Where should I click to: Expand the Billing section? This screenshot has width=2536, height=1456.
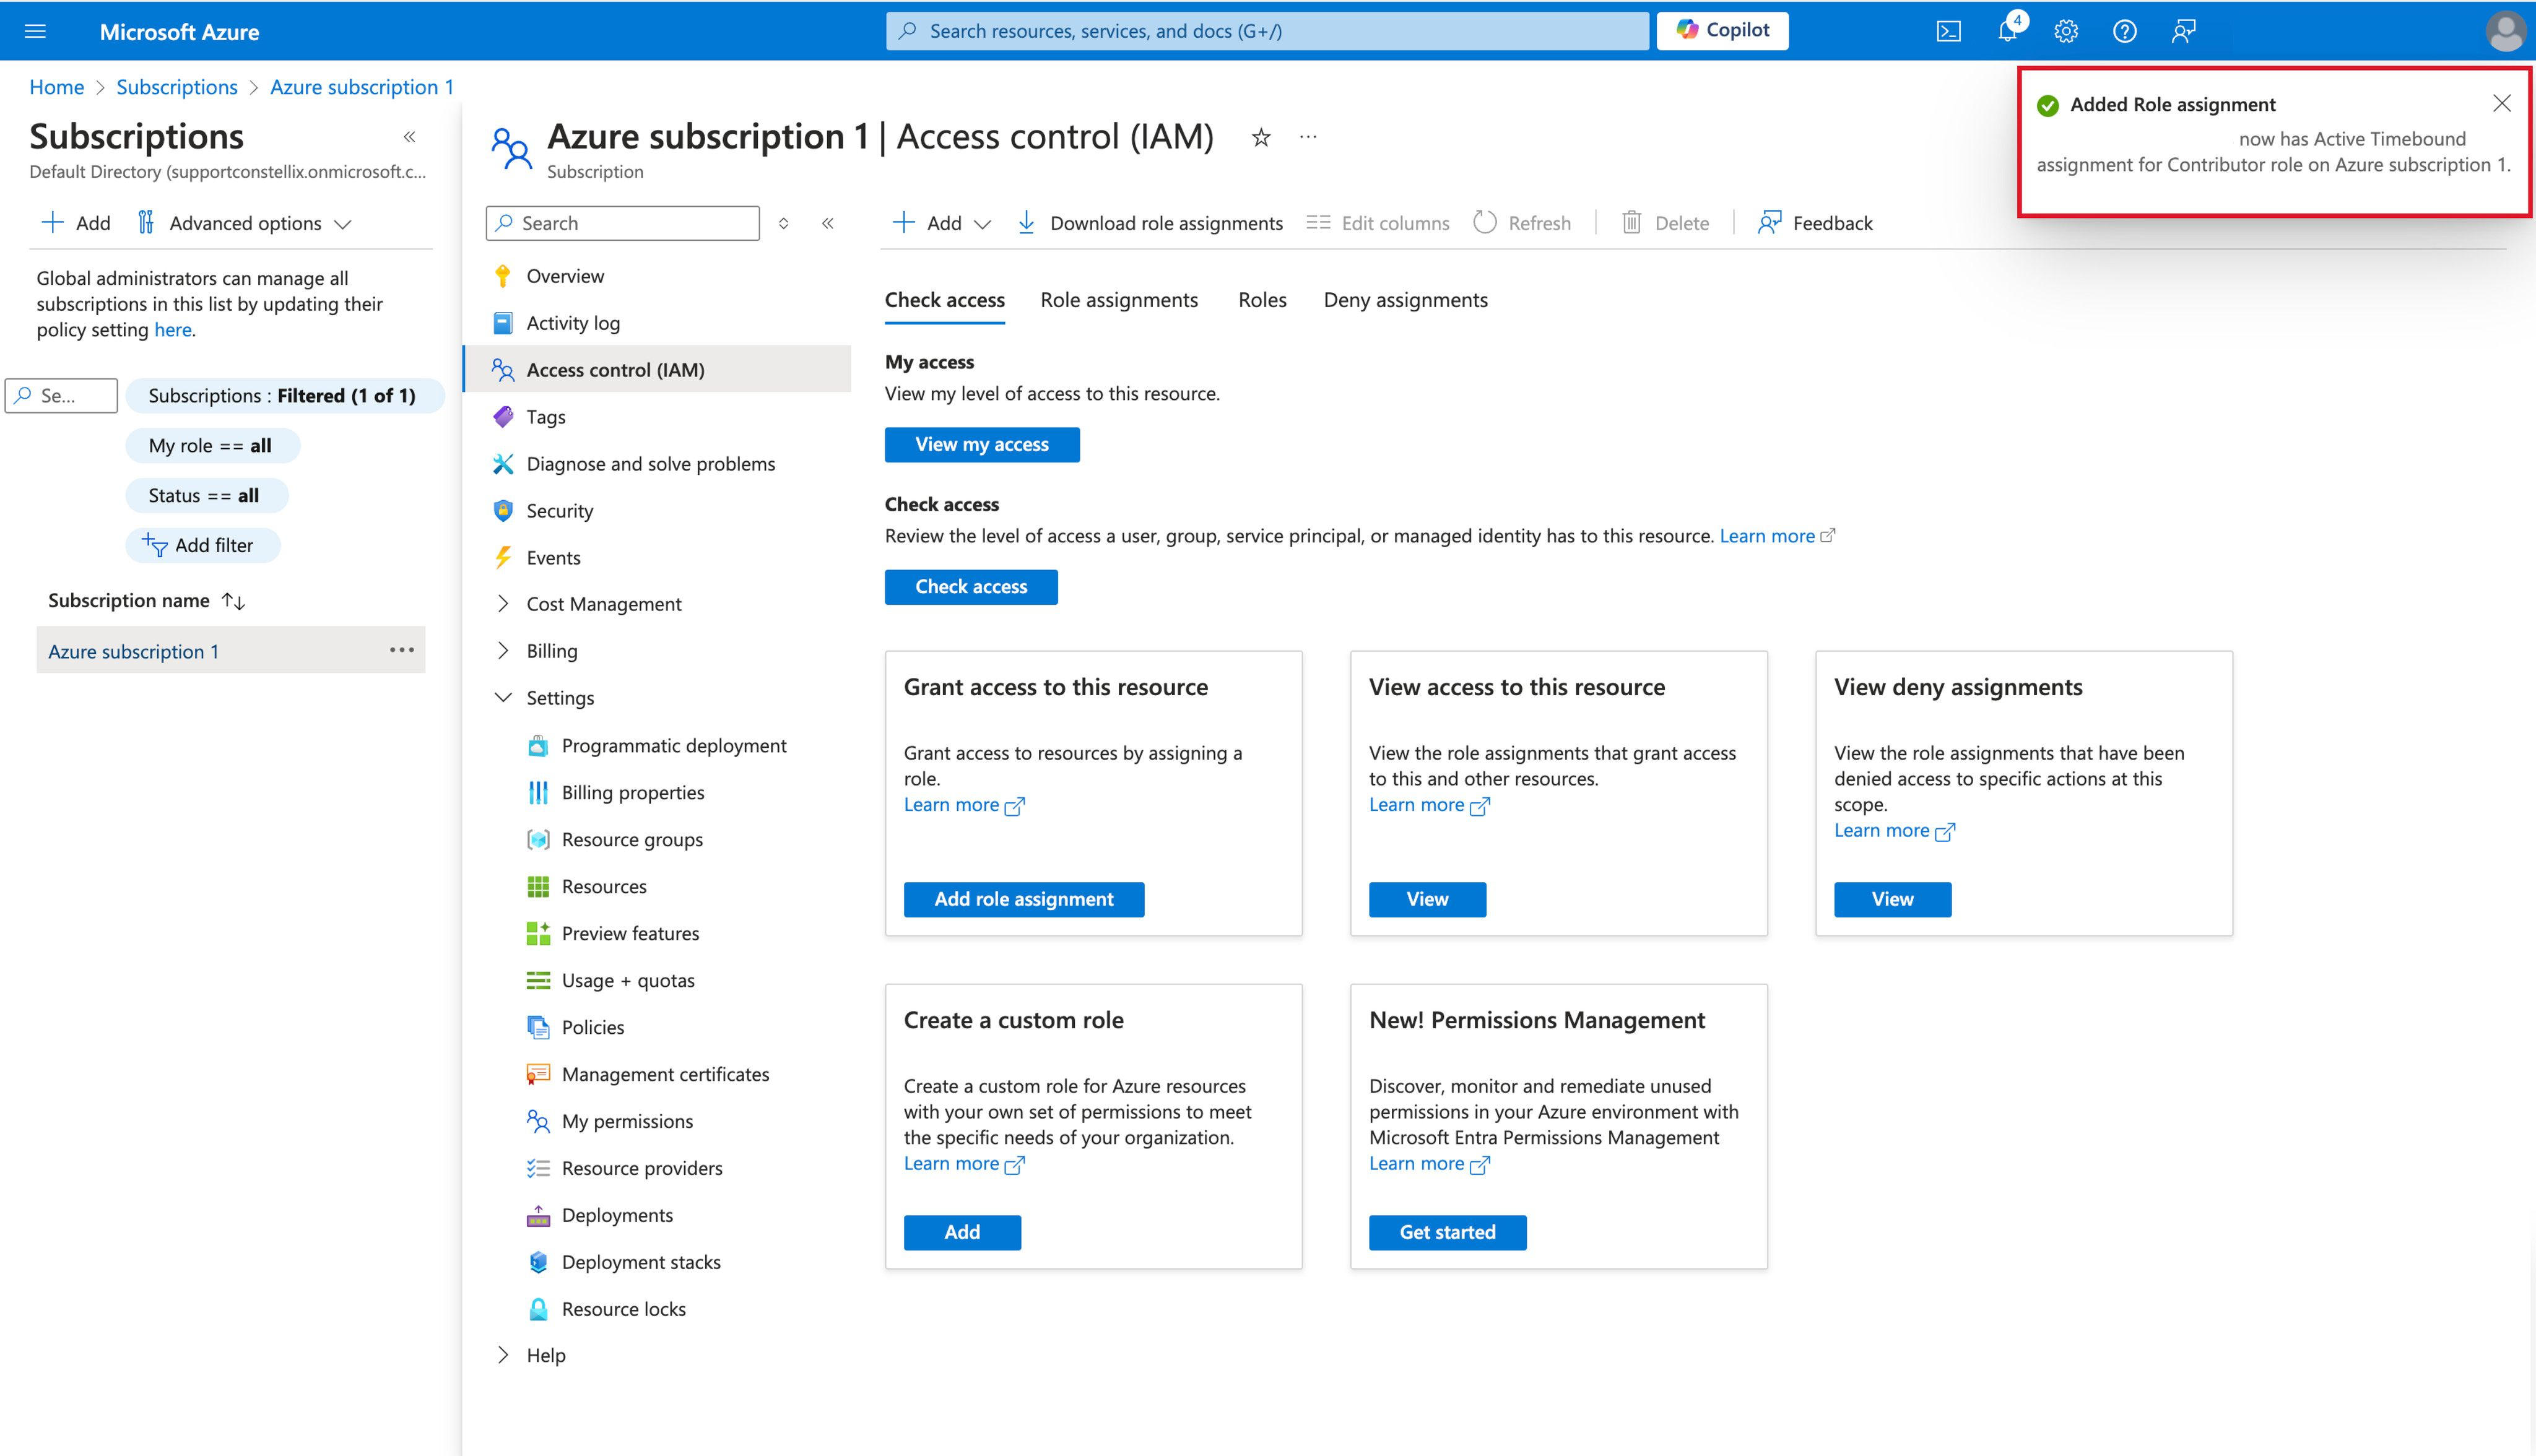[503, 651]
